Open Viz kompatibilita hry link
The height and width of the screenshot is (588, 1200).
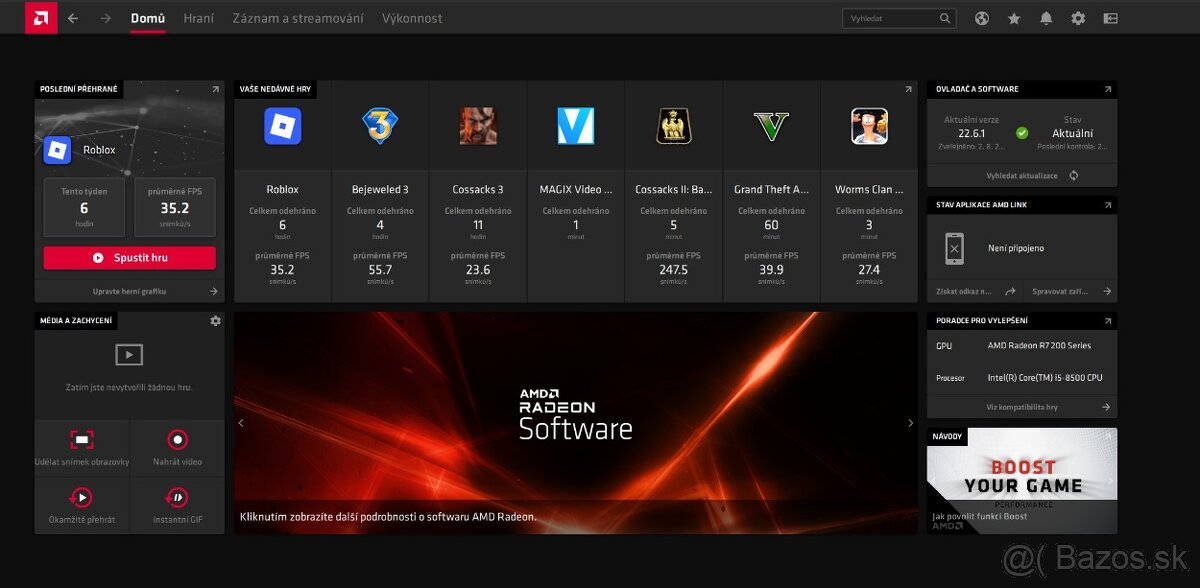[x=1022, y=407]
